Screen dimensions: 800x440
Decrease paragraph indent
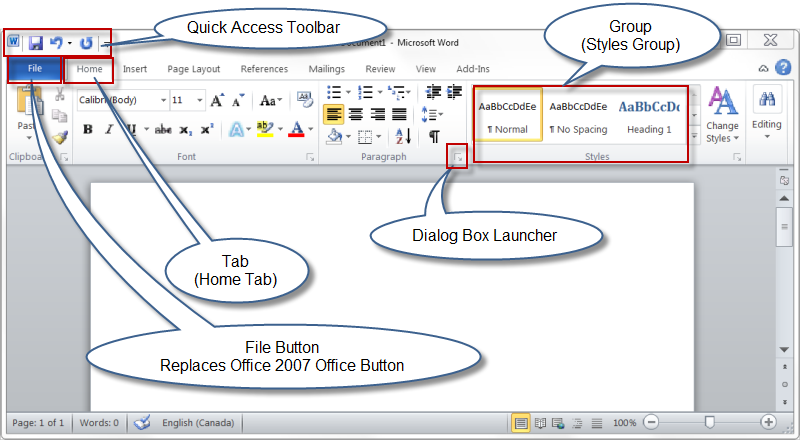pos(433,92)
